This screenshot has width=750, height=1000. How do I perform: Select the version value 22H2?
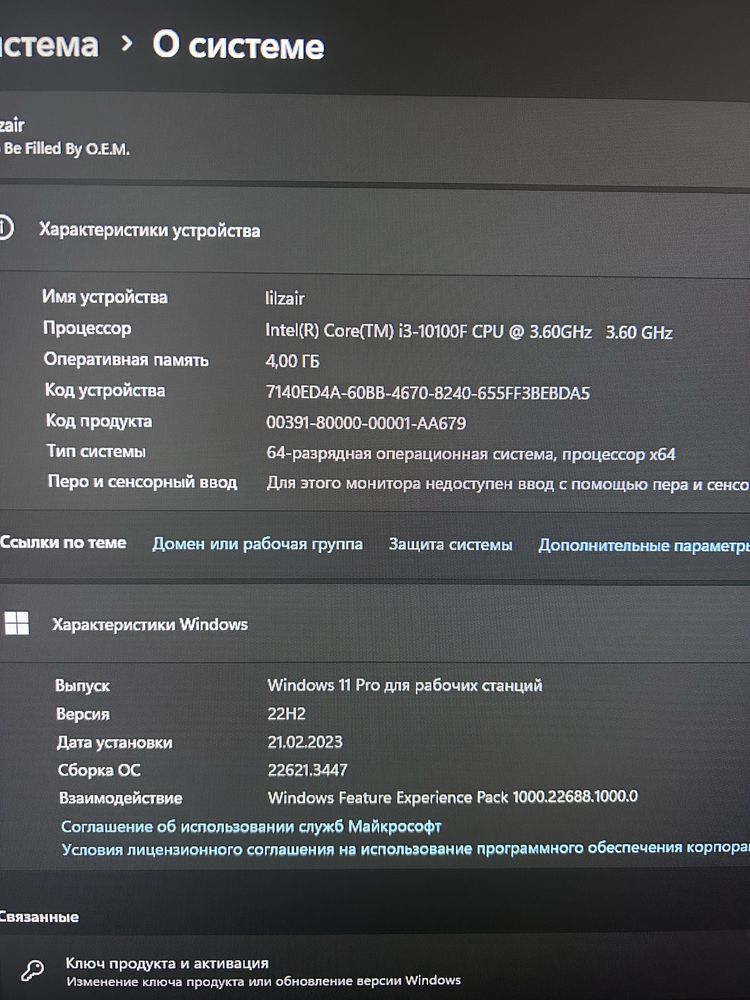[x=286, y=714]
